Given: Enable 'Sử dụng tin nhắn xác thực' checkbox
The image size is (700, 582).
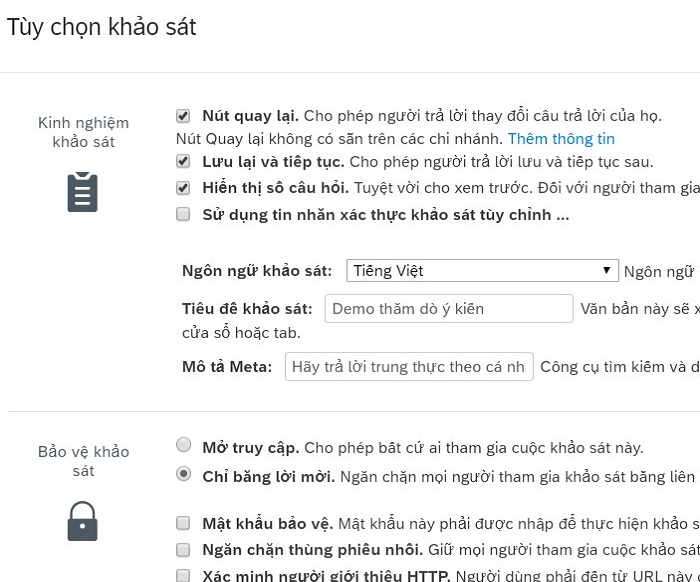Looking at the screenshot, I should pyautogui.click(x=183, y=214).
